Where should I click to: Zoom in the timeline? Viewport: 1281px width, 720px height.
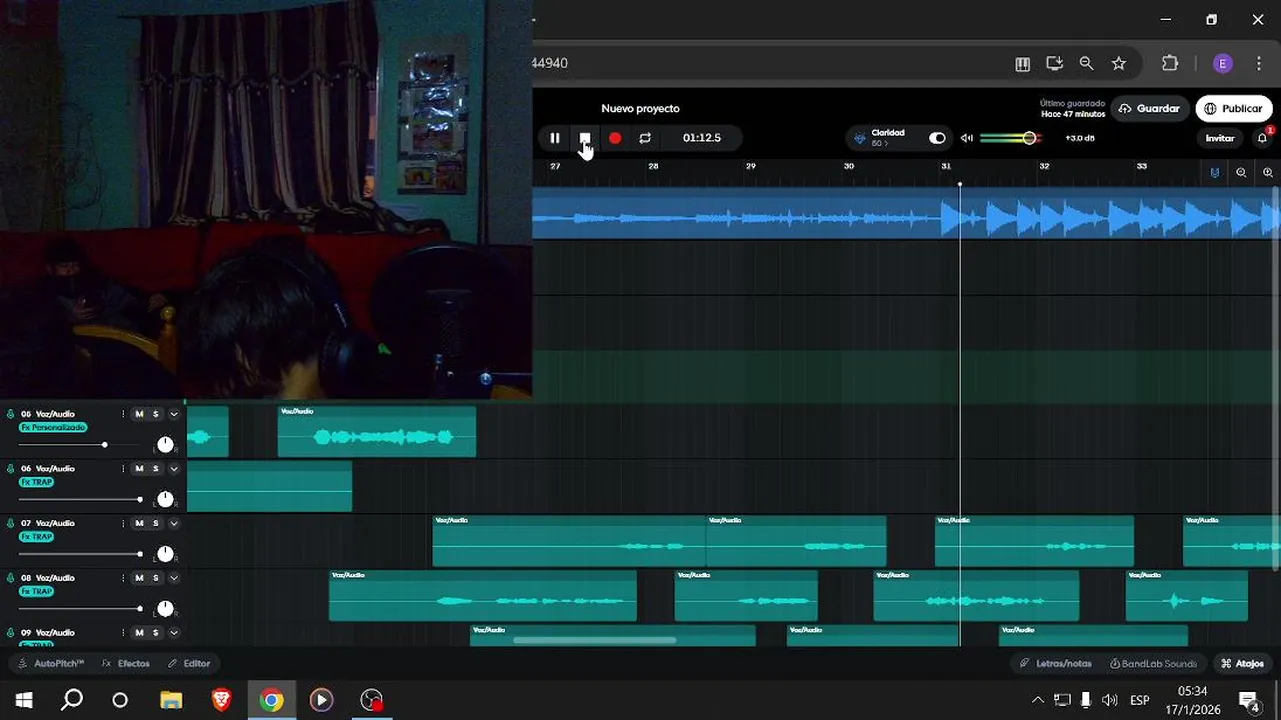(x=1268, y=172)
